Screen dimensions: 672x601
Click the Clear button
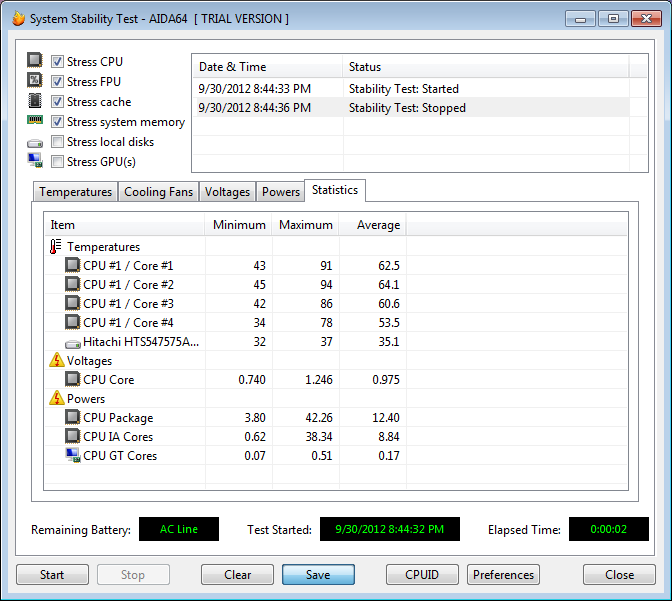click(237, 574)
